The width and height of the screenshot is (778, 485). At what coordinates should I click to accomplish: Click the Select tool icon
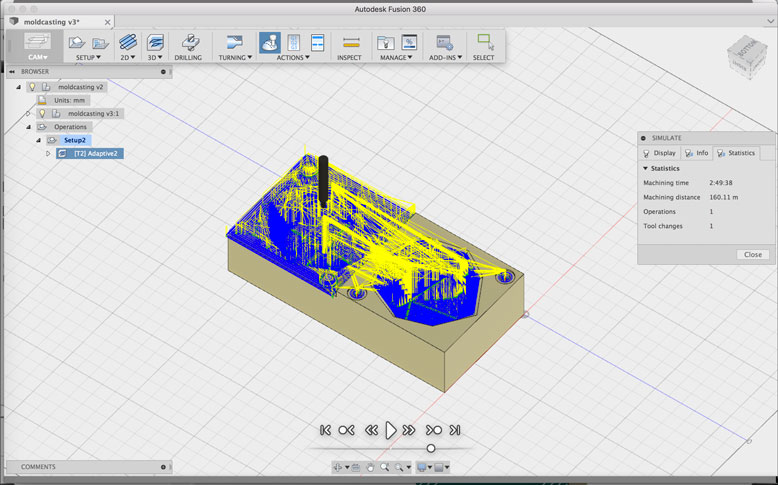(x=485, y=42)
